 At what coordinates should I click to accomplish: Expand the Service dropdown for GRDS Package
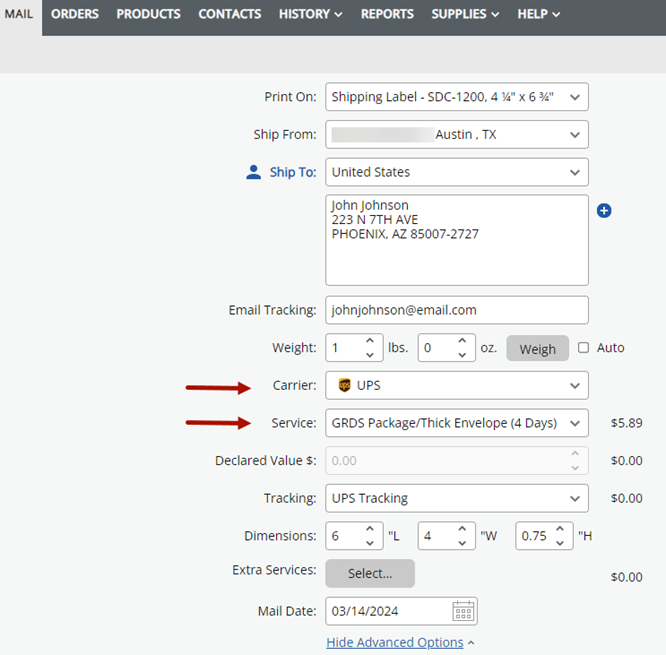457,423
